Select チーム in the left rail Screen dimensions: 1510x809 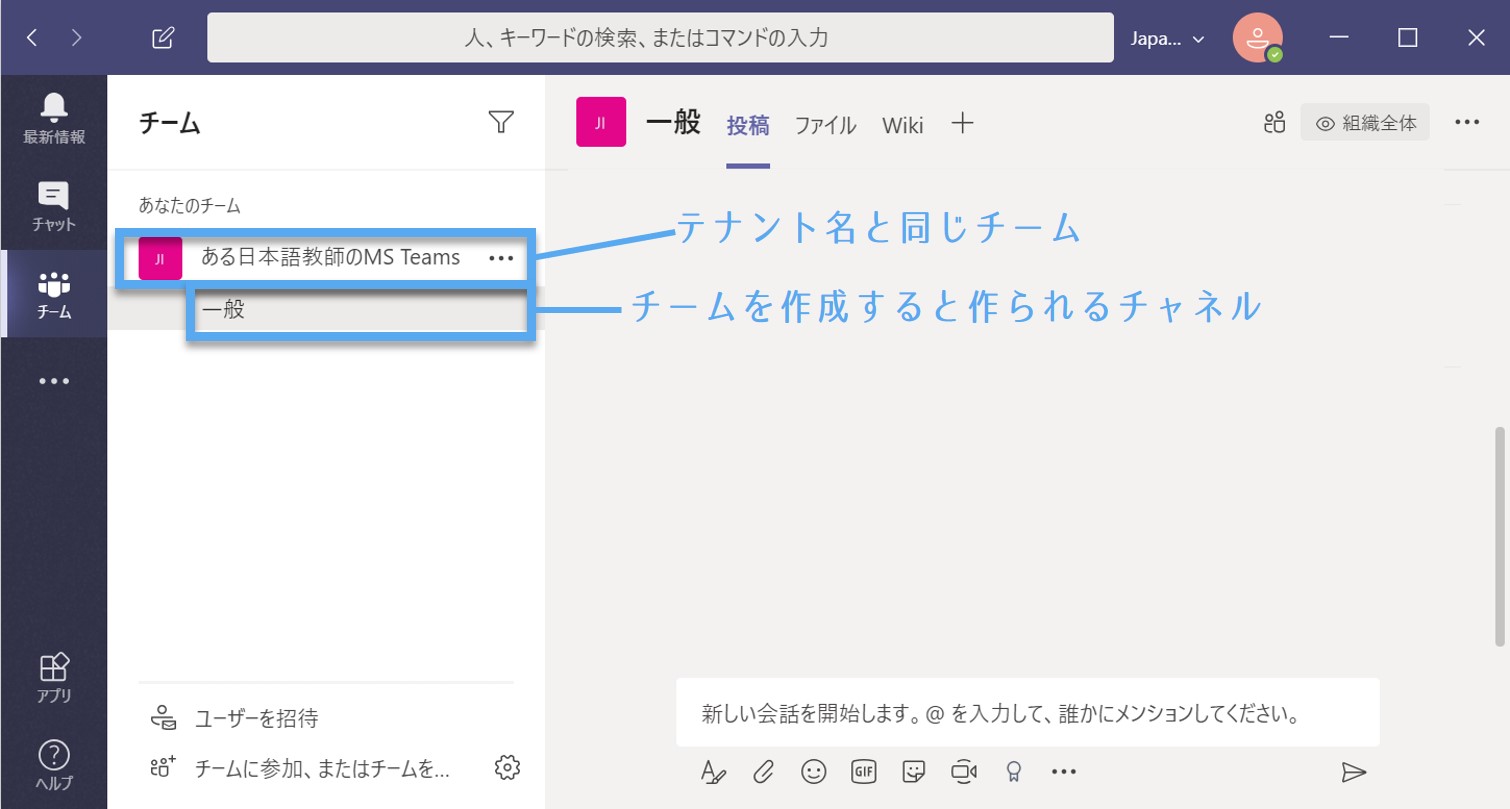point(54,294)
